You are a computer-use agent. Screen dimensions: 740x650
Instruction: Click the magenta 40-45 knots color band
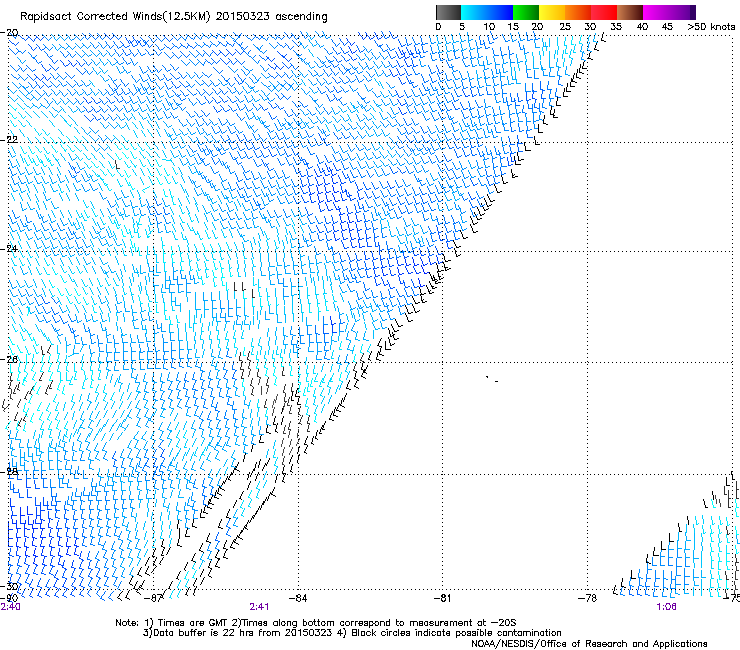(x=656, y=12)
